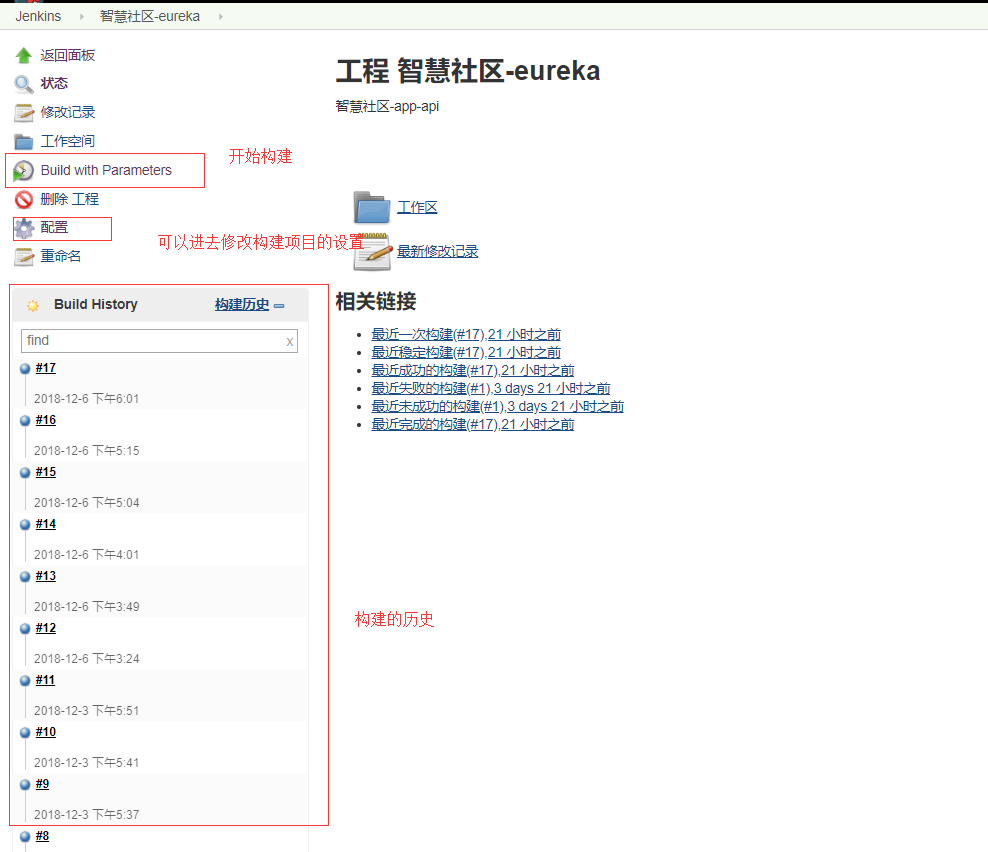Clear the find box with the x
The height and width of the screenshot is (852, 988).
290,342
